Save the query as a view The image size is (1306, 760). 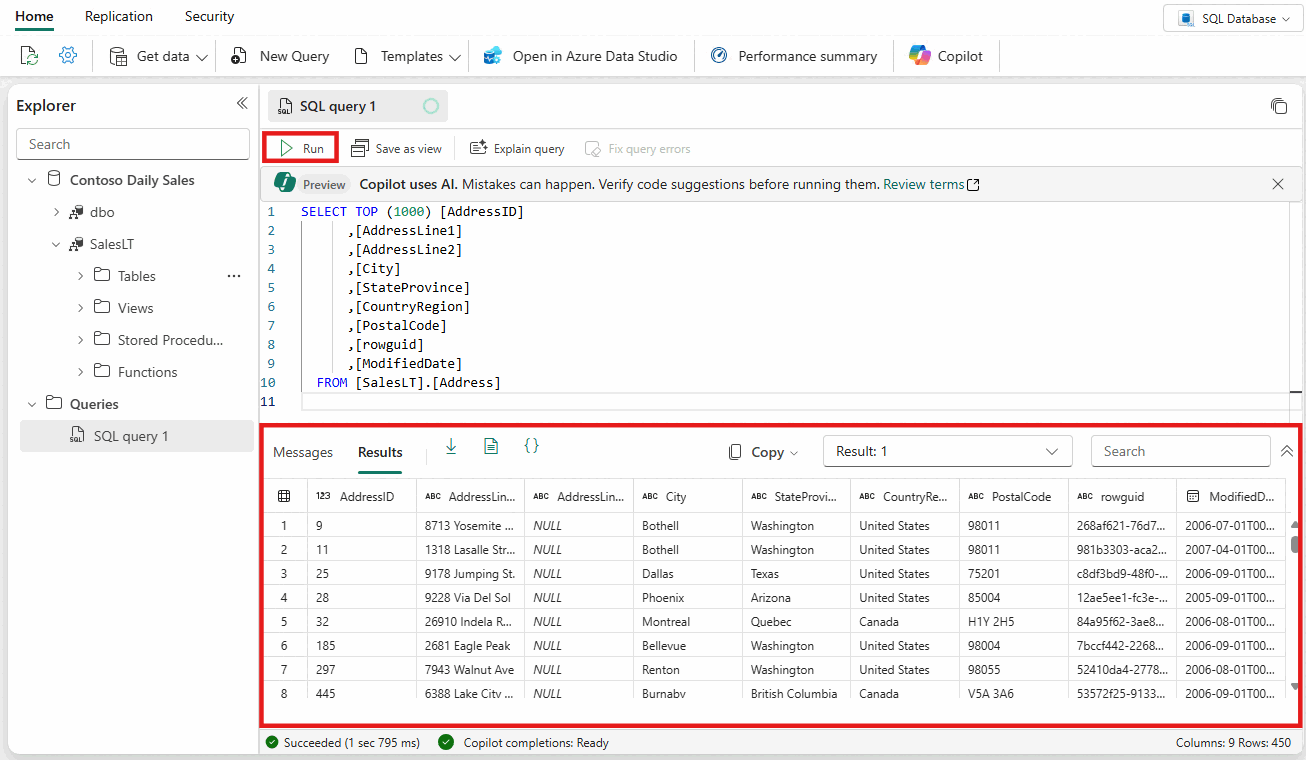point(397,148)
